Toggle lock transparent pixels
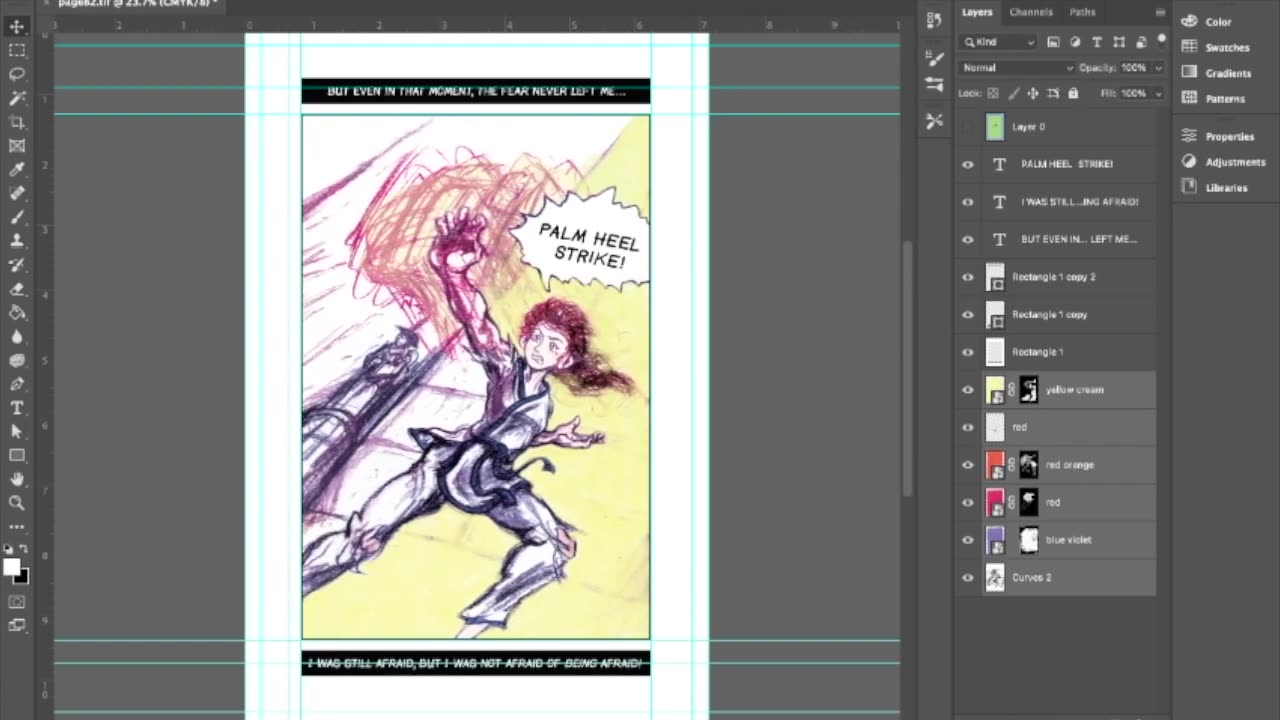 tap(993, 93)
